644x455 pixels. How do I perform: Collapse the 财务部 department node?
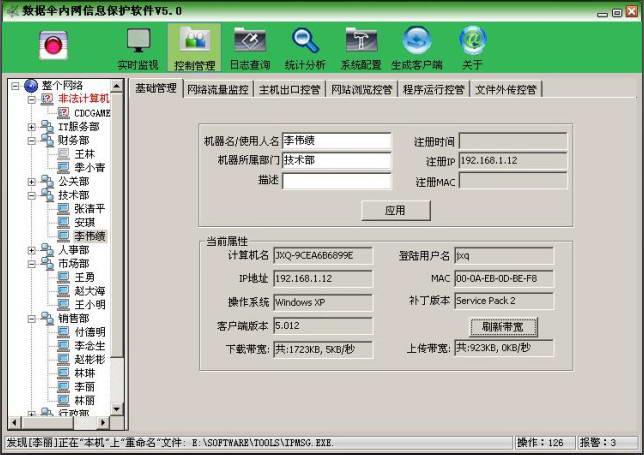pyautogui.click(x=32, y=141)
